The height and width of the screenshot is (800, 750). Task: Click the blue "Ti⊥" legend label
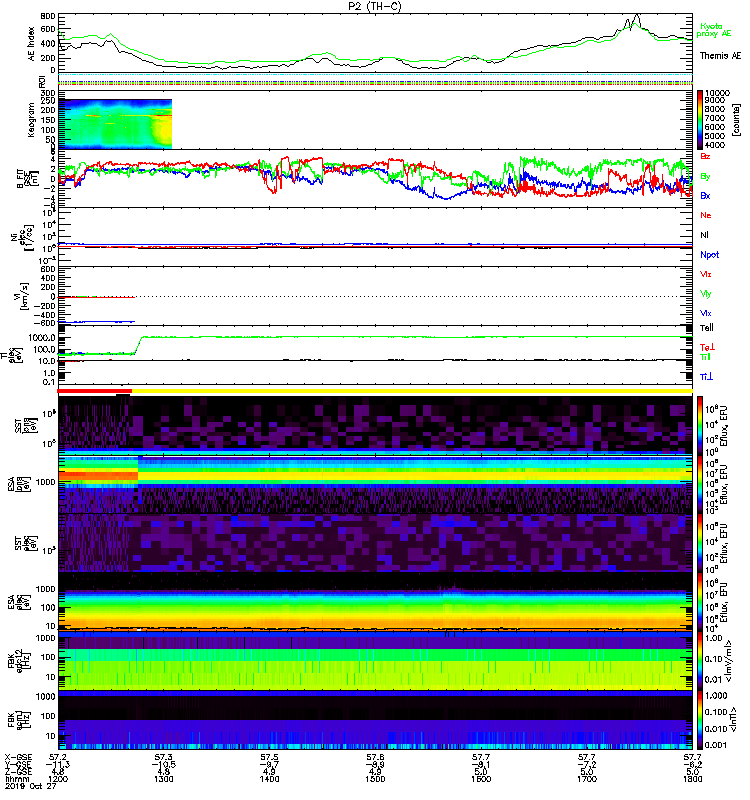pyautogui.click(x=707, y=377)
